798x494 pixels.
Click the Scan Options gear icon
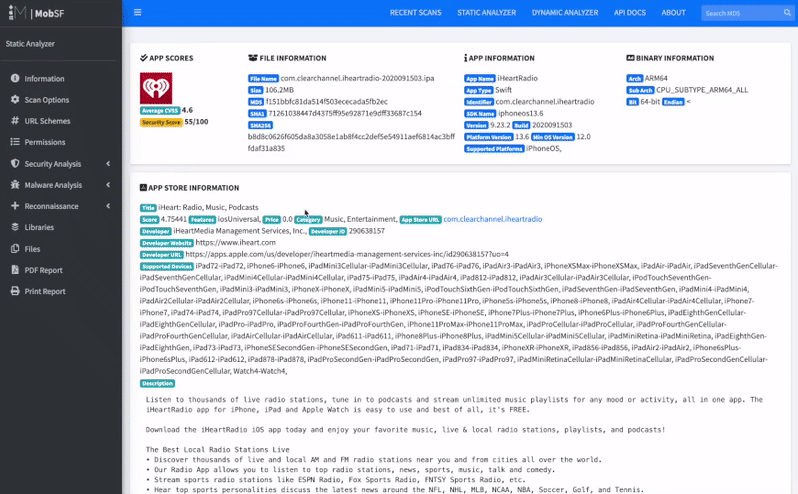[x=15, y=100]
